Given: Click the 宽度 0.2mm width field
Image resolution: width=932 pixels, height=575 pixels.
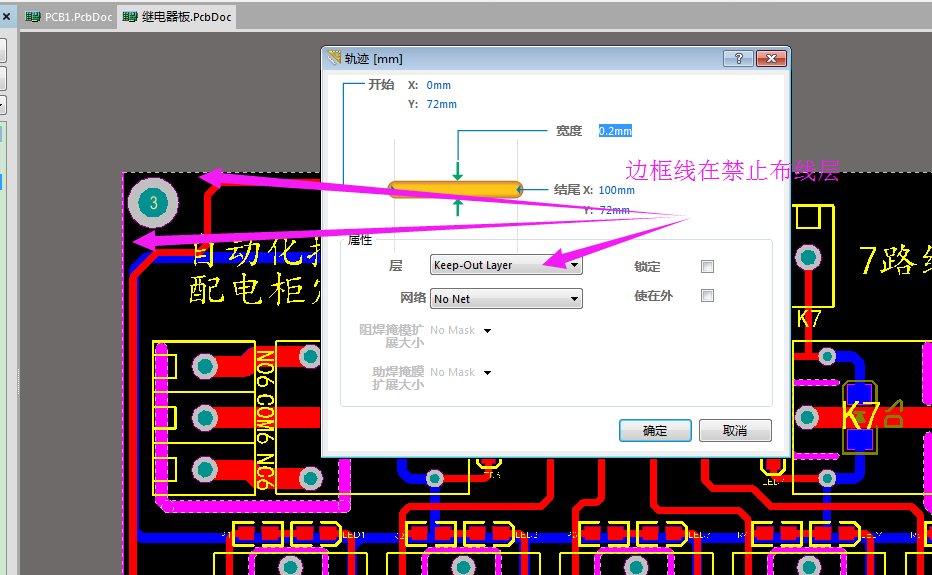Looking at the screenshot, I should click(615, 131).
